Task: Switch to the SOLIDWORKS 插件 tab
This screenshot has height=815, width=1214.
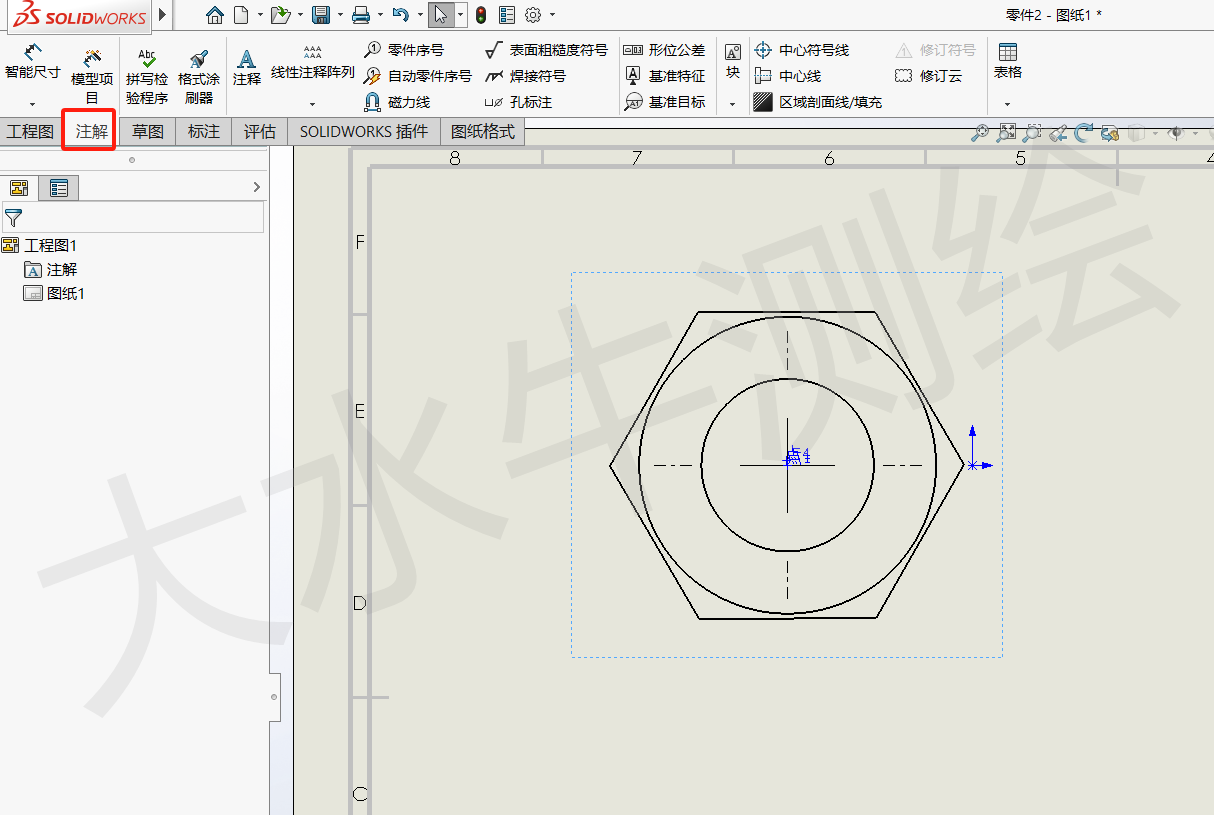Action: point(364,131)
